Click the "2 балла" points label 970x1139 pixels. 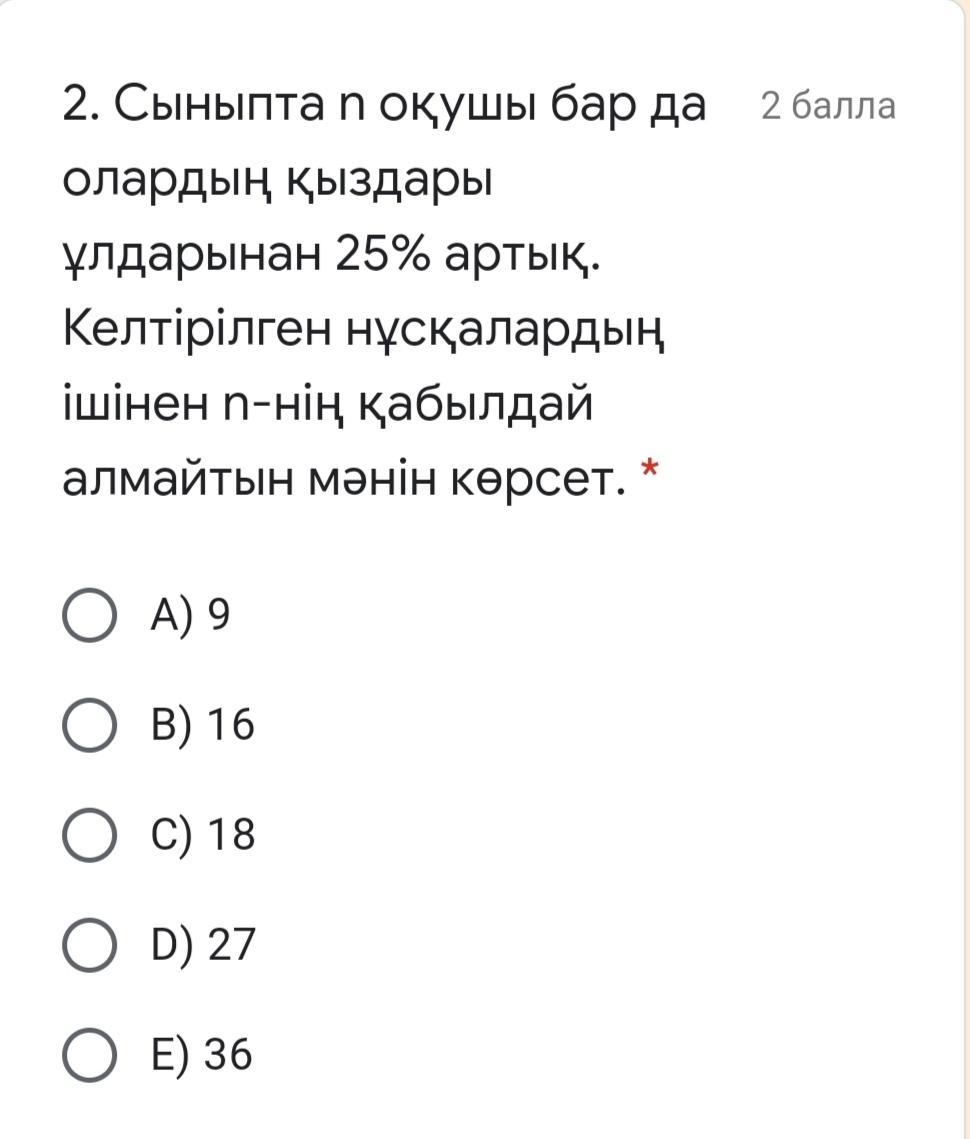828,106
